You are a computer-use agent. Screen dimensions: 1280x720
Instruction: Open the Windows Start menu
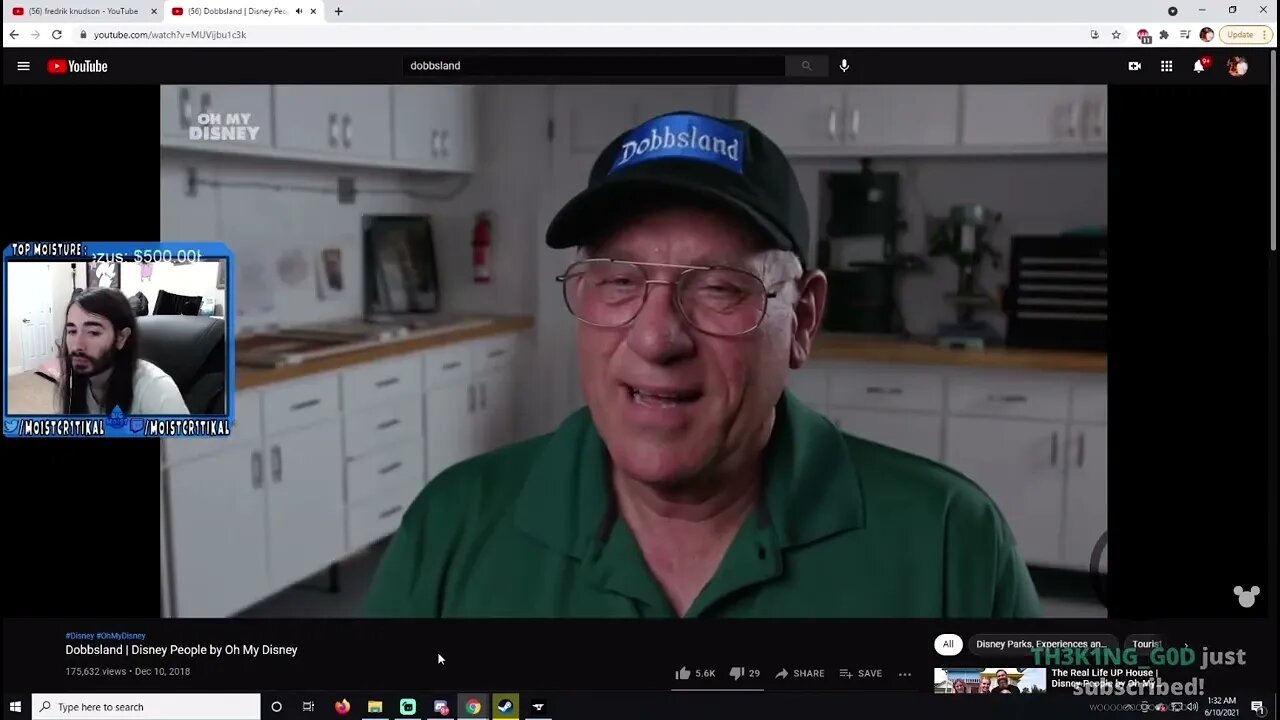pyautogui.click(x=15, y=707)
